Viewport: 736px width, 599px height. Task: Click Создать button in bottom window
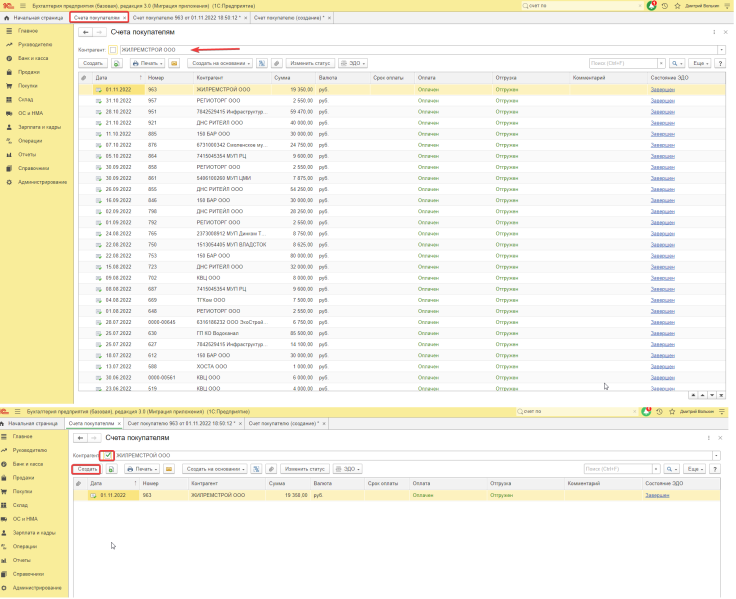click(x=87, y=469)
